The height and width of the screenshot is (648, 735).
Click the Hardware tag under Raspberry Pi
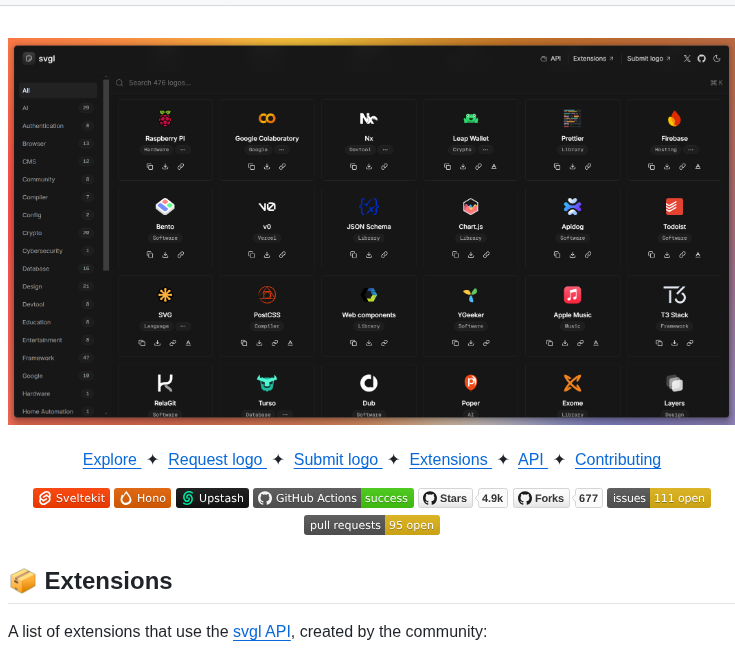tap(156, 150)
